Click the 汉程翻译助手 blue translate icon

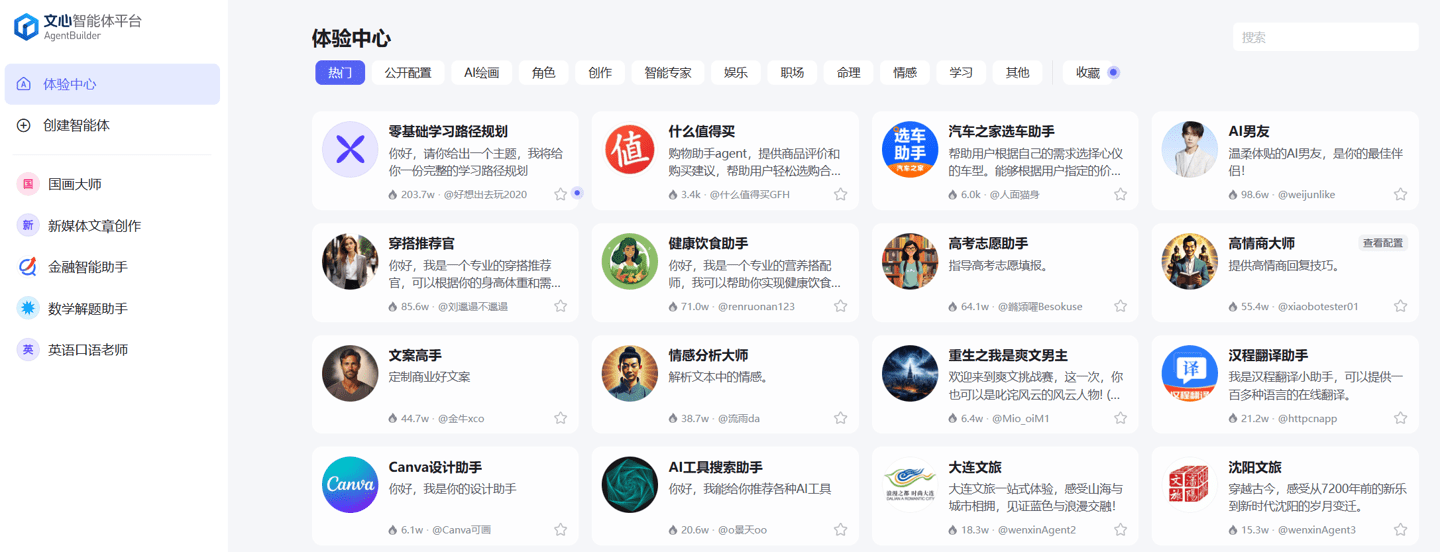click(1190, 374)
